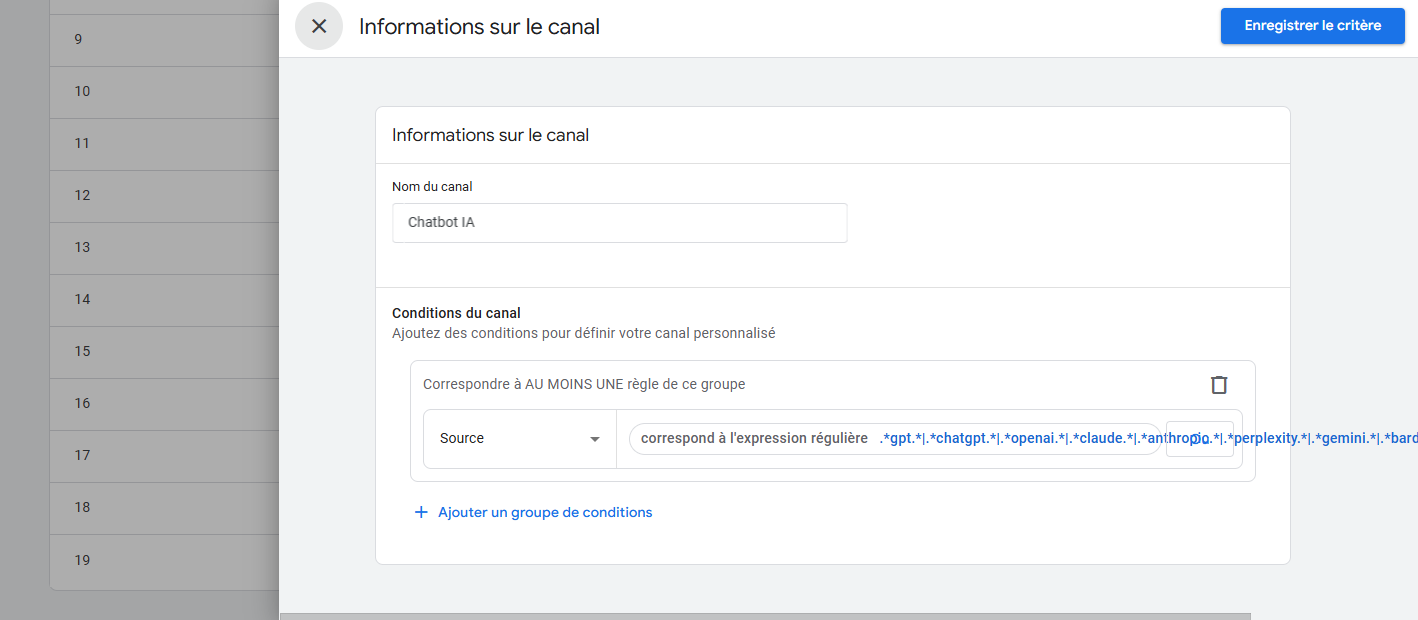1418x620 pixels.
Task: Open the Source dimension dropdown
Action: (519, 439)
